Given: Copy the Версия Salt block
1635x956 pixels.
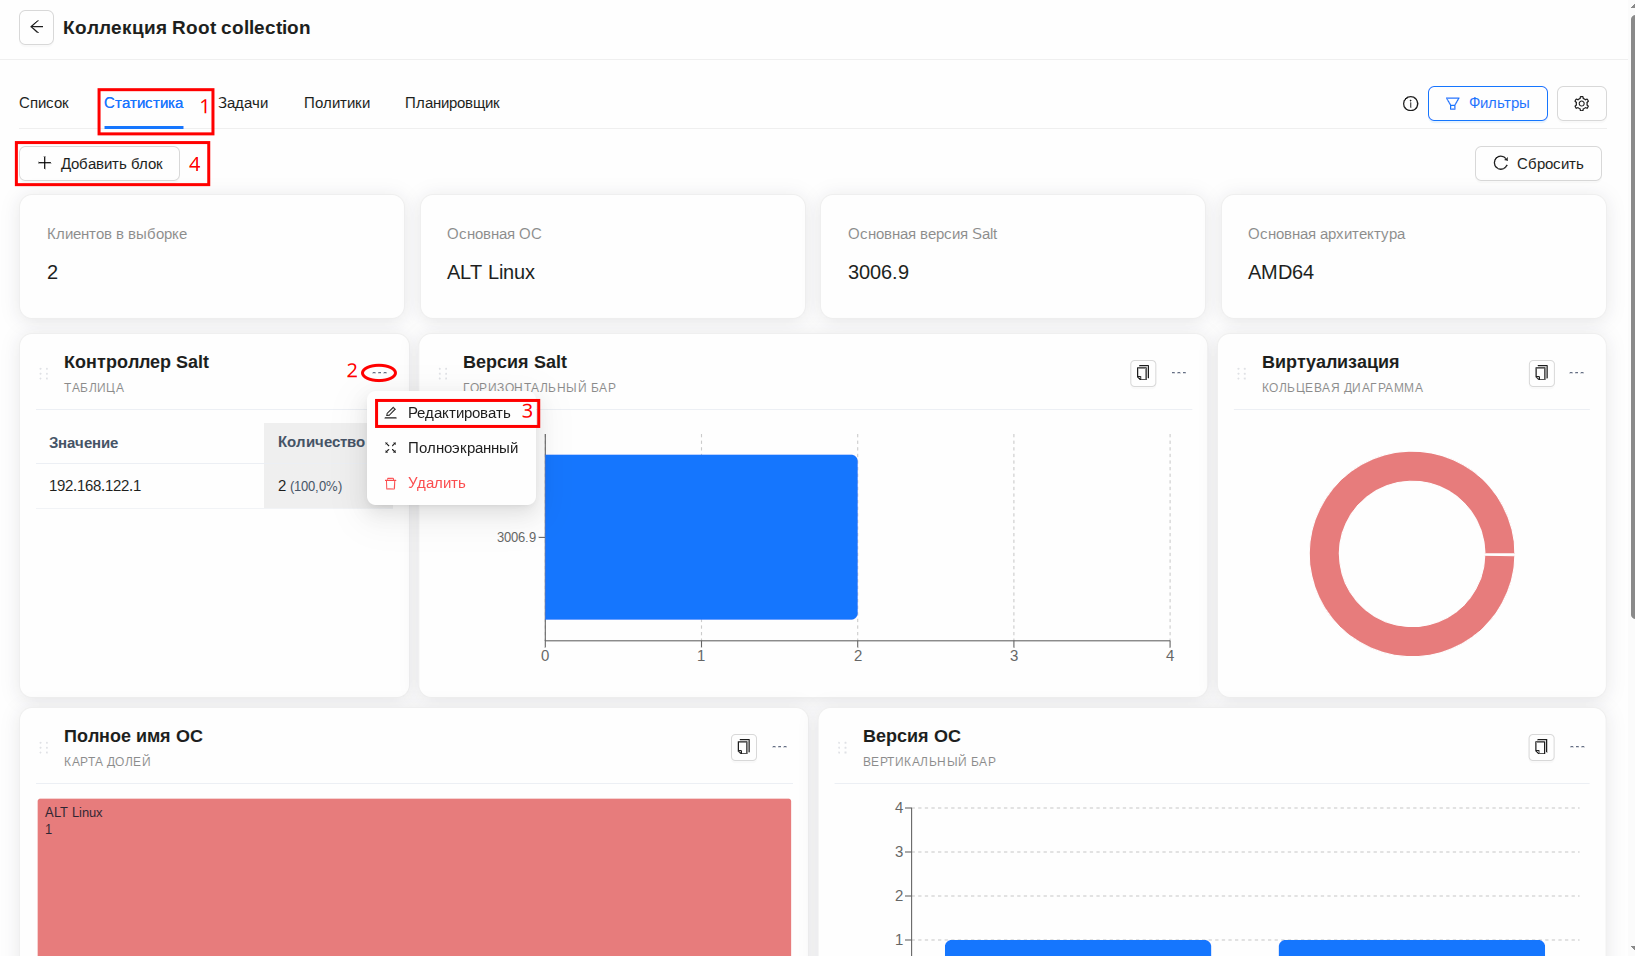Looking at the screenshot, I should coord(1143,373).
